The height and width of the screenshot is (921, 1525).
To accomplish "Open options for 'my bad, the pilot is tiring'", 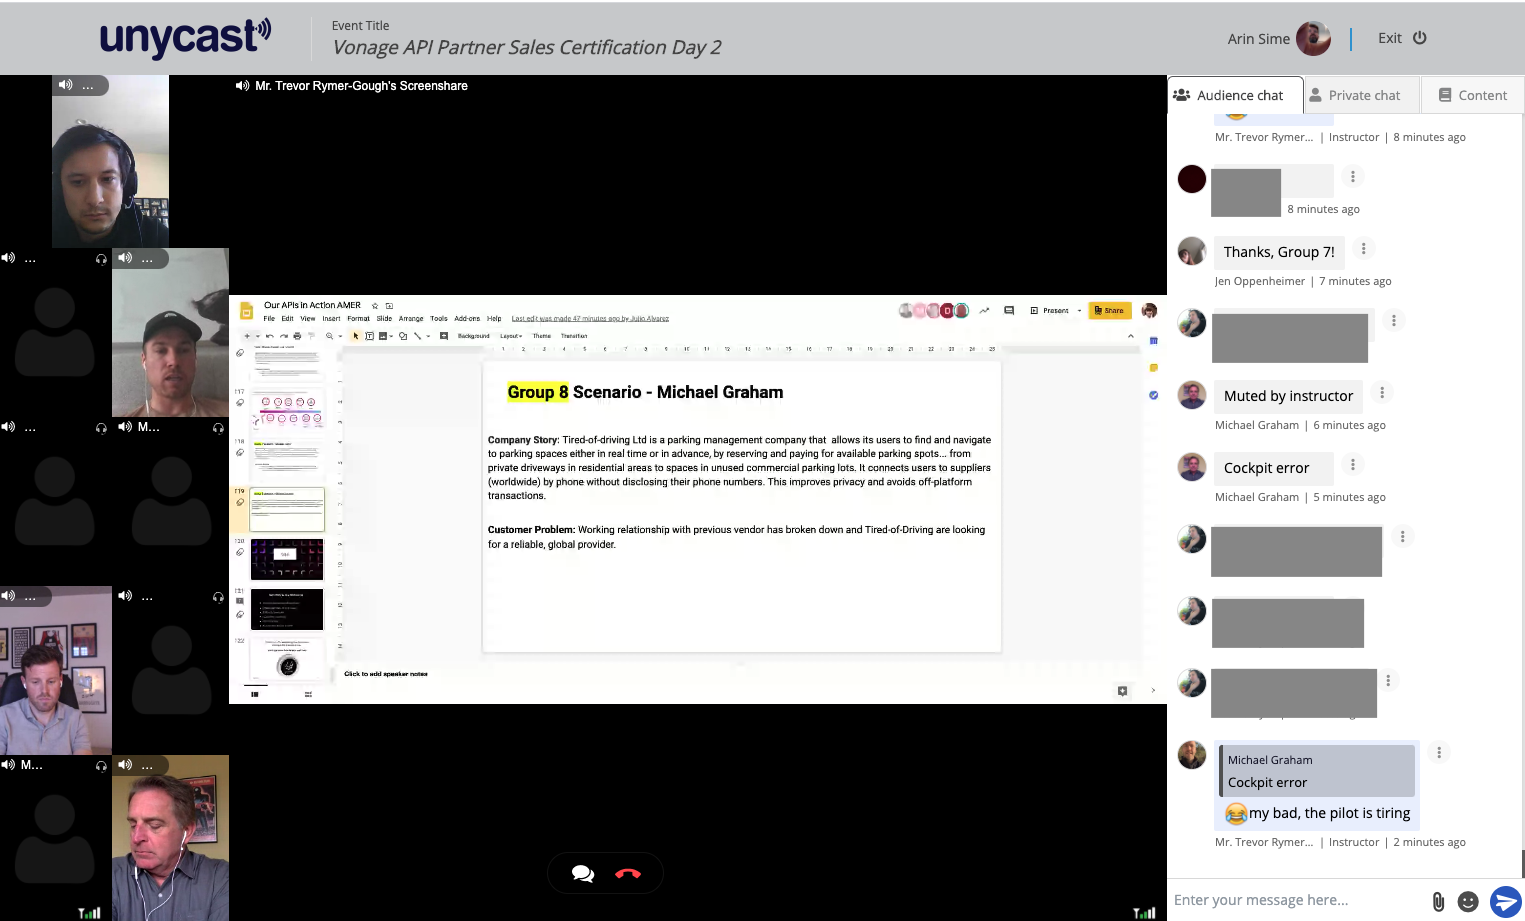I will point(1439,753).
